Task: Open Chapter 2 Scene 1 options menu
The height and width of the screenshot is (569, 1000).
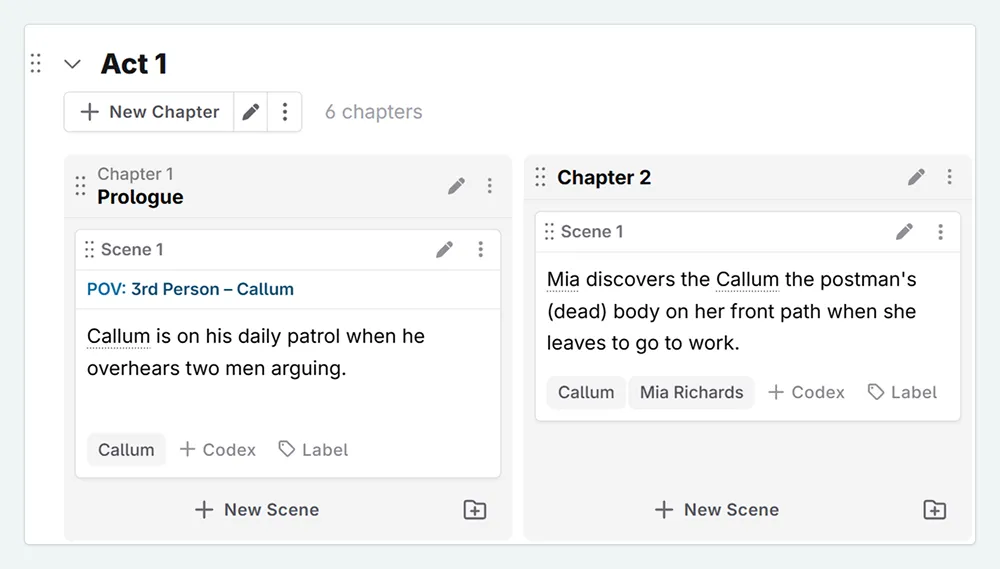Action: pos(940,232)
